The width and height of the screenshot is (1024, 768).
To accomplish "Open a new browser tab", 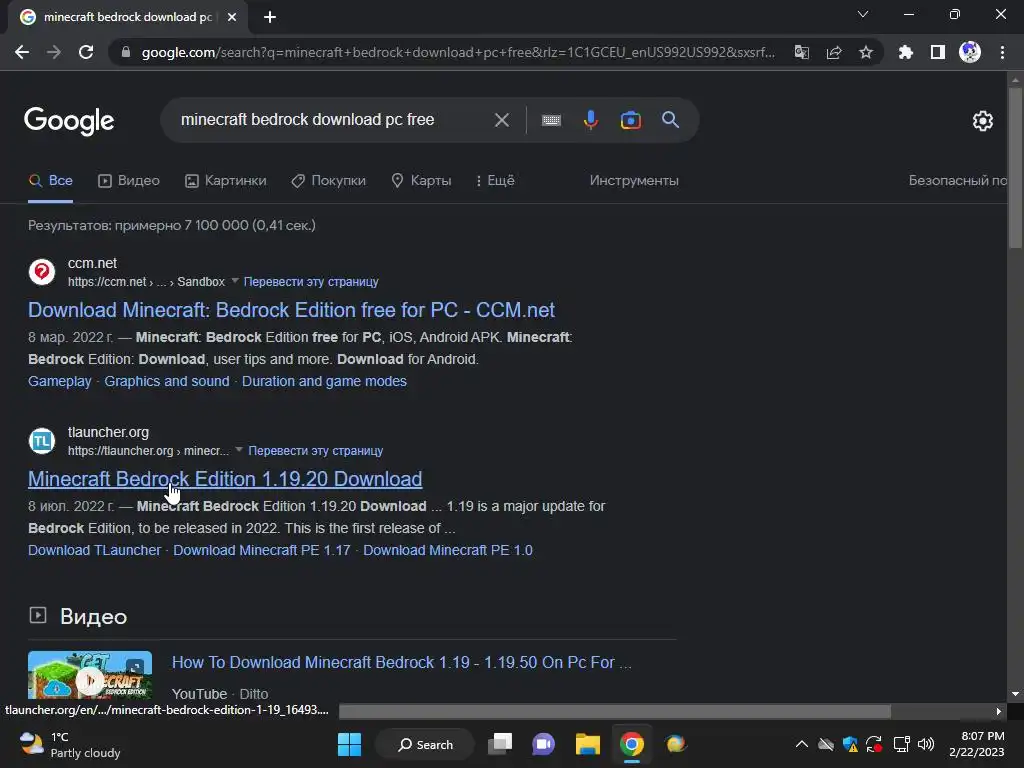I will point(270,17).
